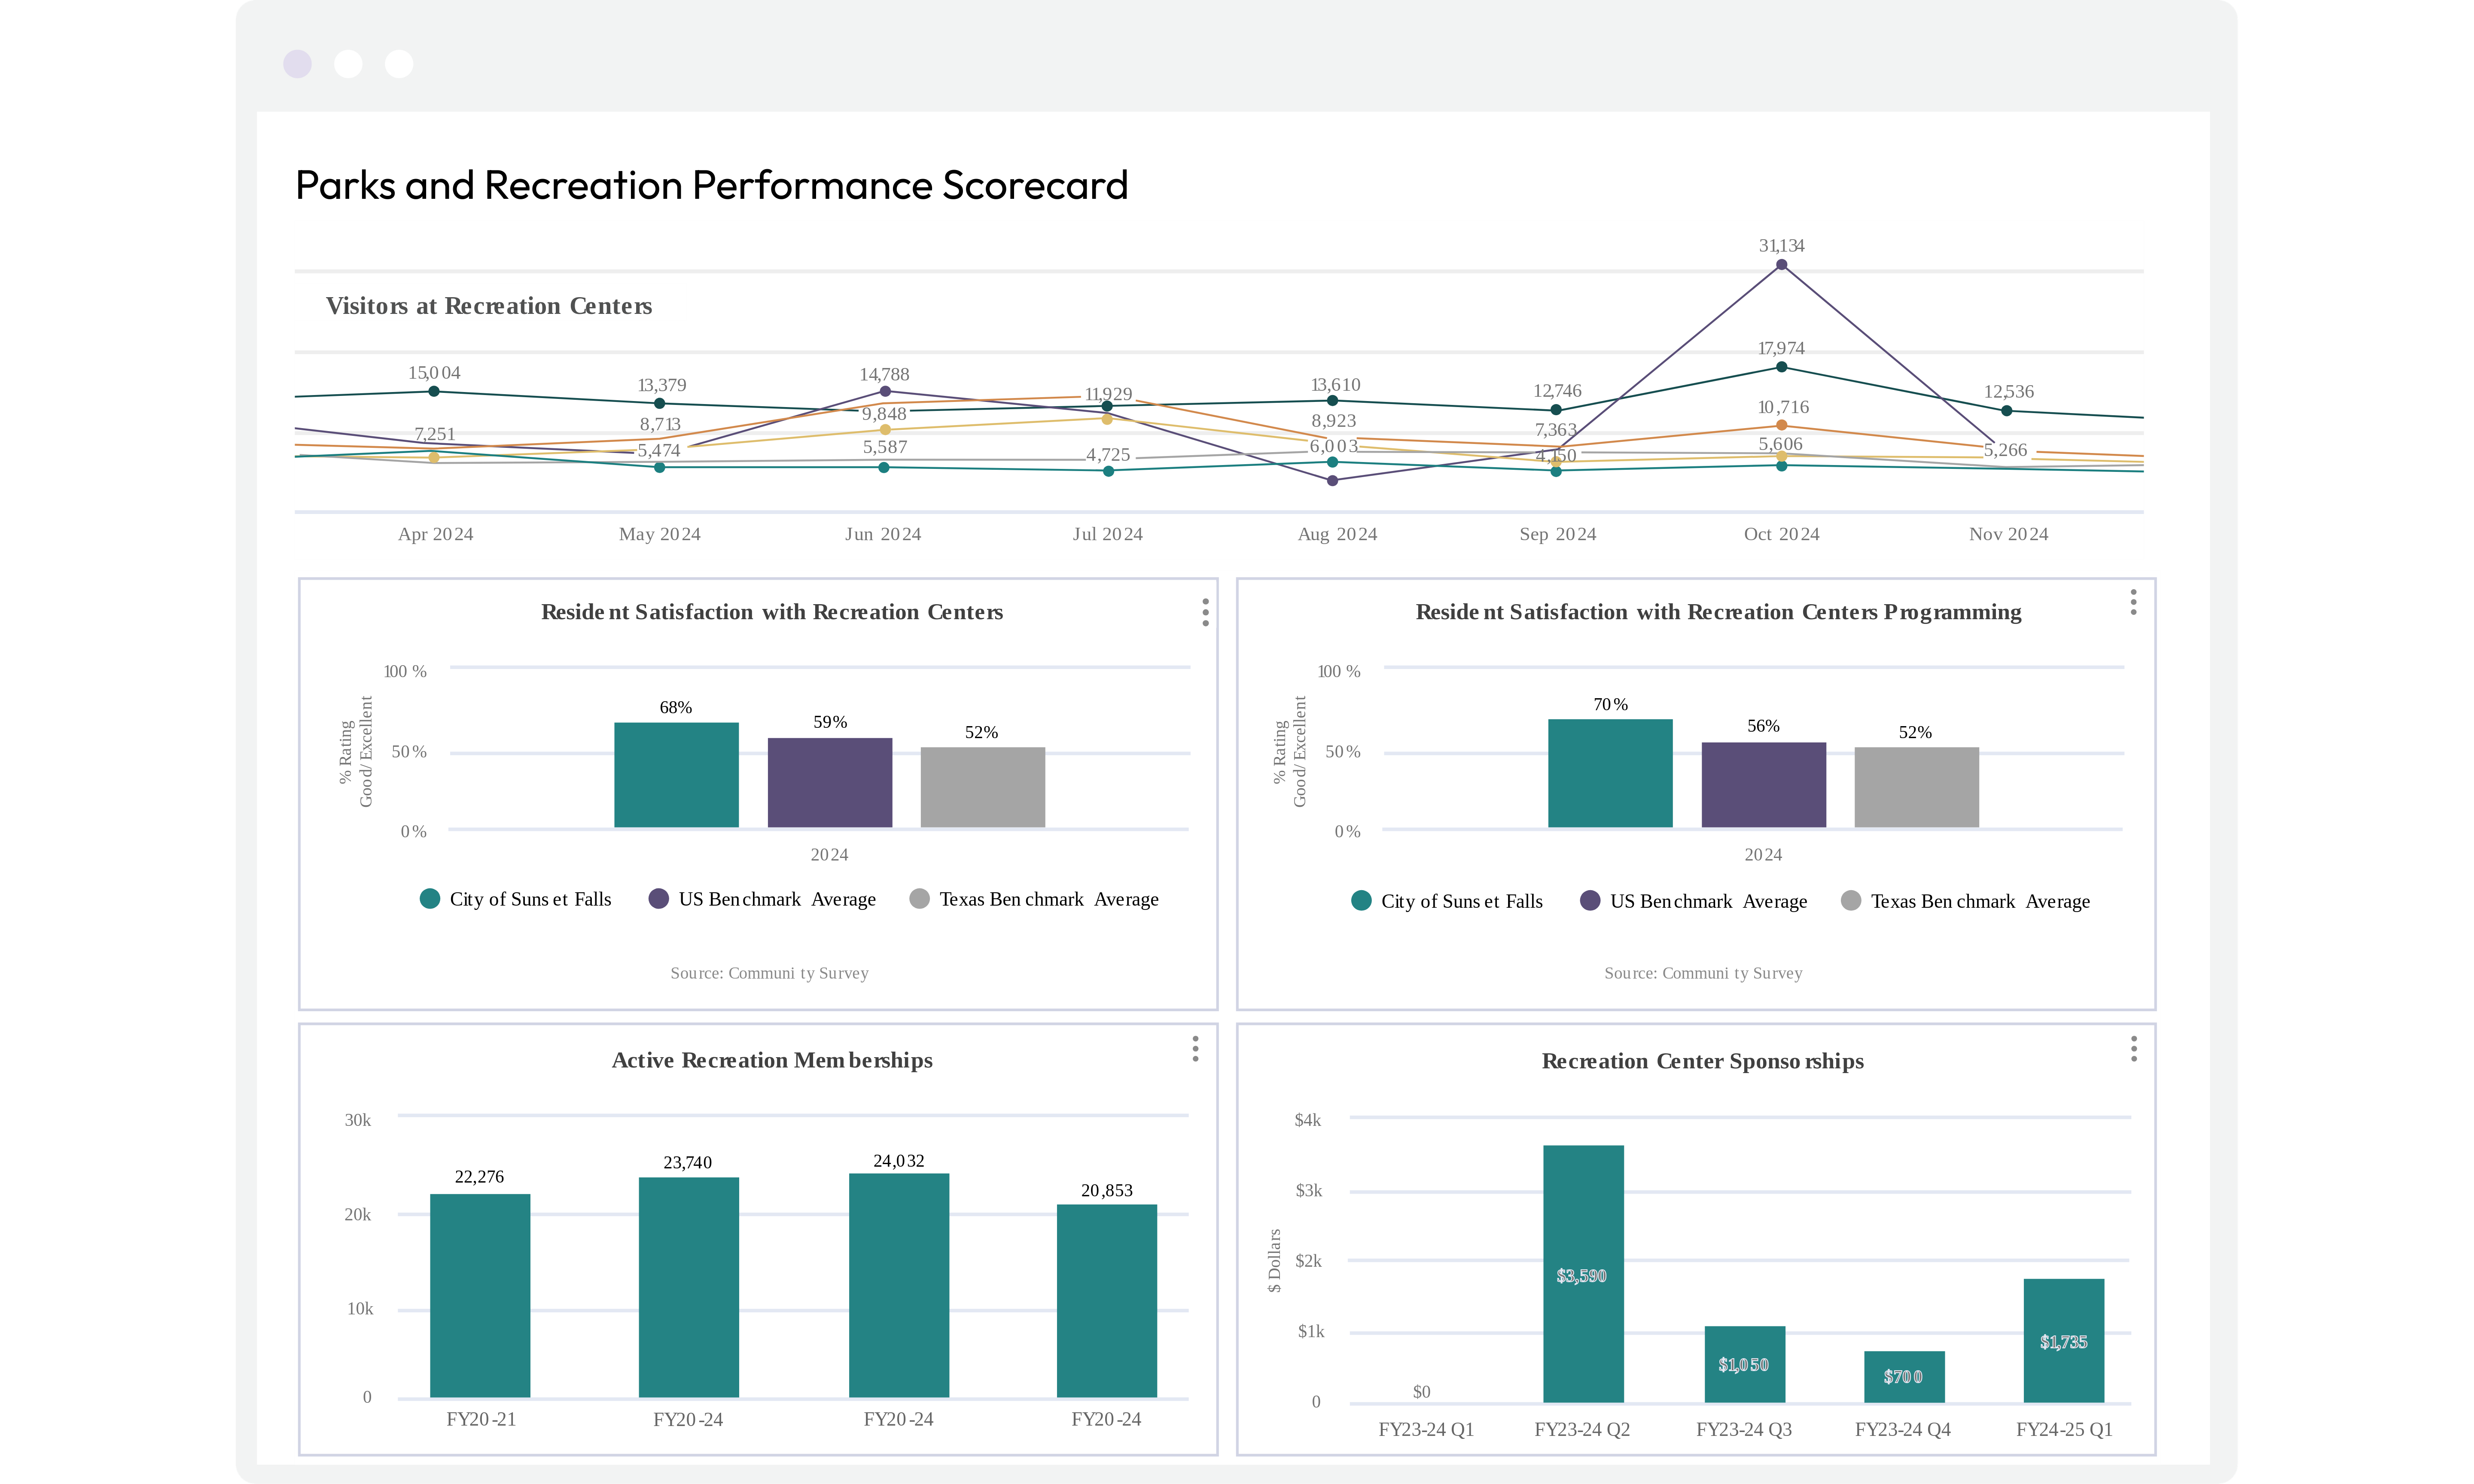The width and height of the screenshot is (2474, 1484).
Task: Open kebab menu on Centers Programming chart
Action: click(x=2133, y=602)
